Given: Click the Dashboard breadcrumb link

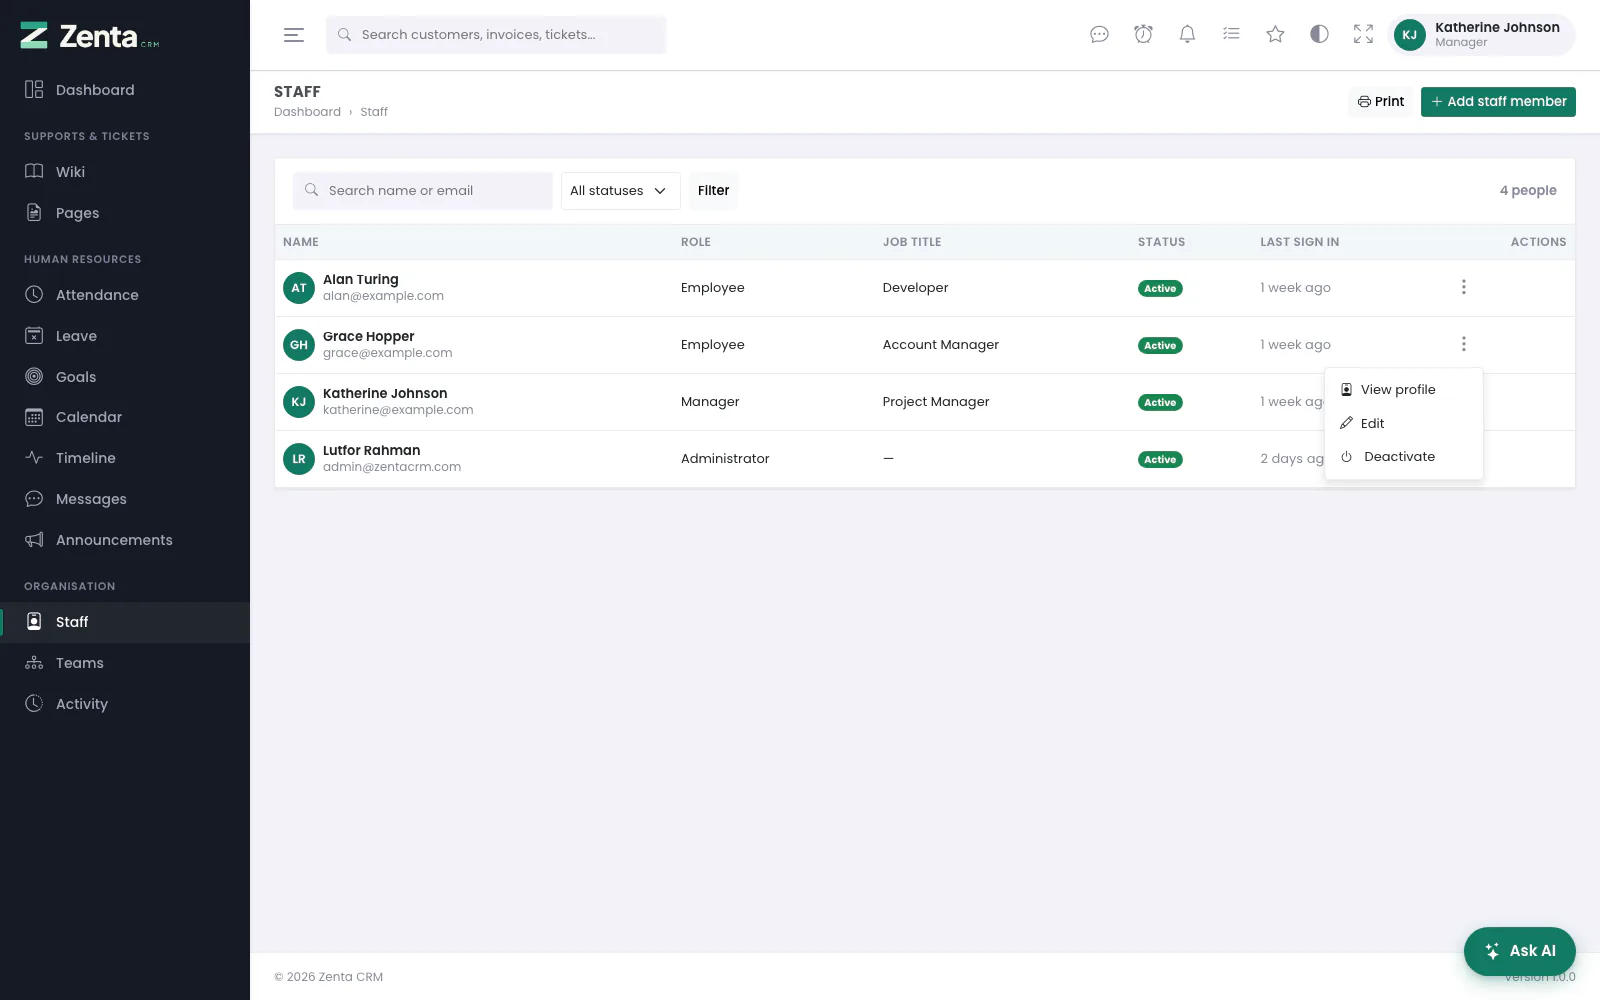Looking at the screenshot, I should point(307,112).
